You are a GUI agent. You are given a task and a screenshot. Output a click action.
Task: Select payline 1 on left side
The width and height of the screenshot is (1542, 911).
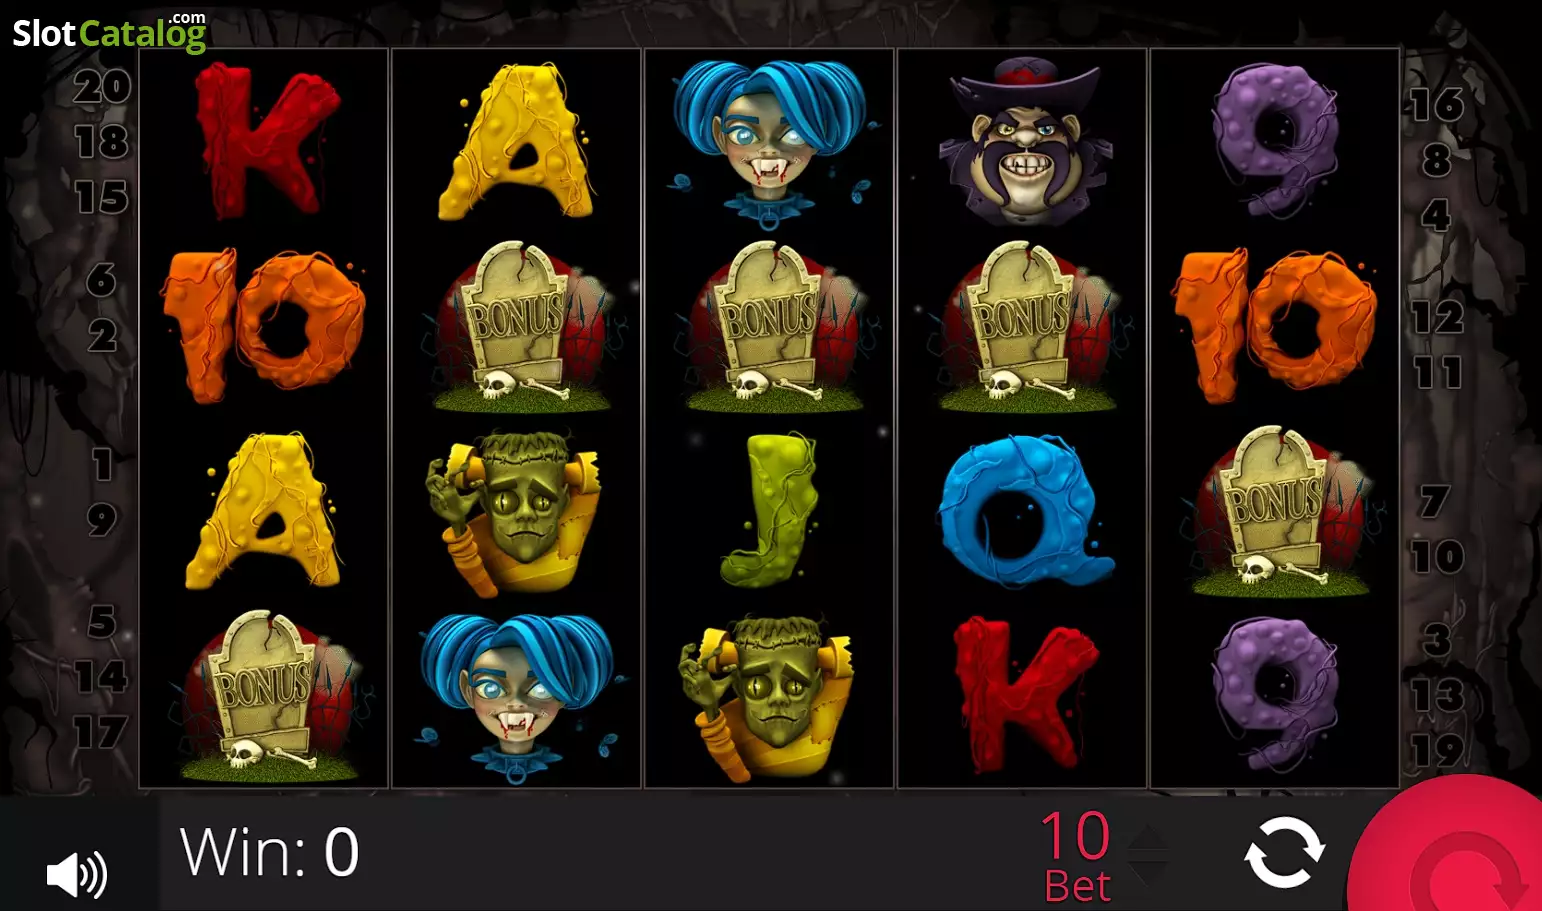(x=102, y=464)
